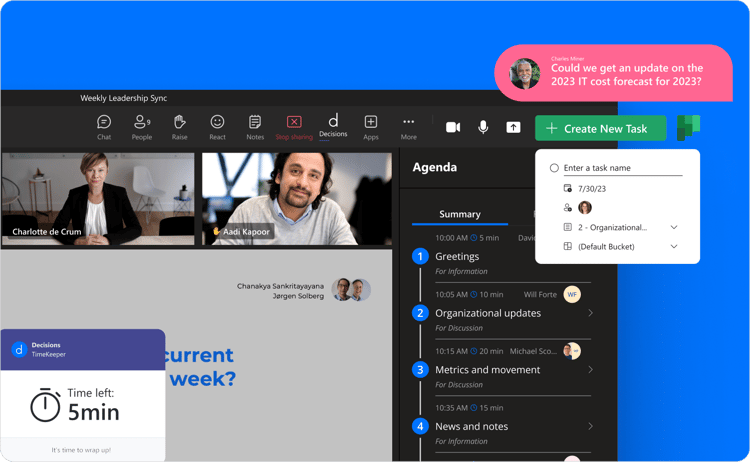Click the 10:05 AM 10 min time label
The width and height of the screenshot is (750, 462).
(x=469, y=295)
